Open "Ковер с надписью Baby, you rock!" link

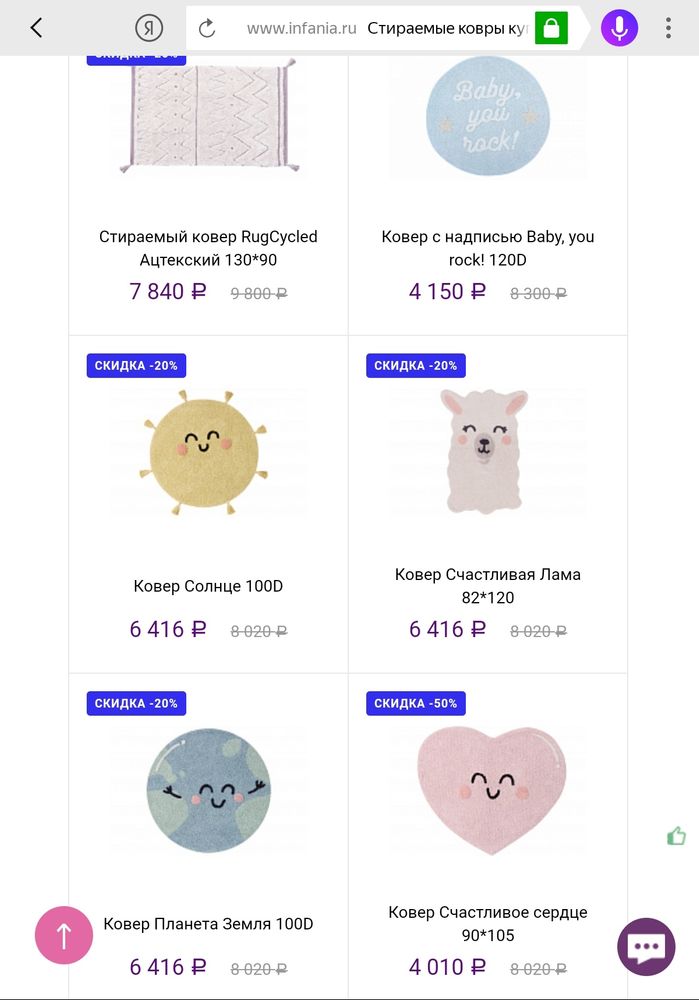coord(488,248)
